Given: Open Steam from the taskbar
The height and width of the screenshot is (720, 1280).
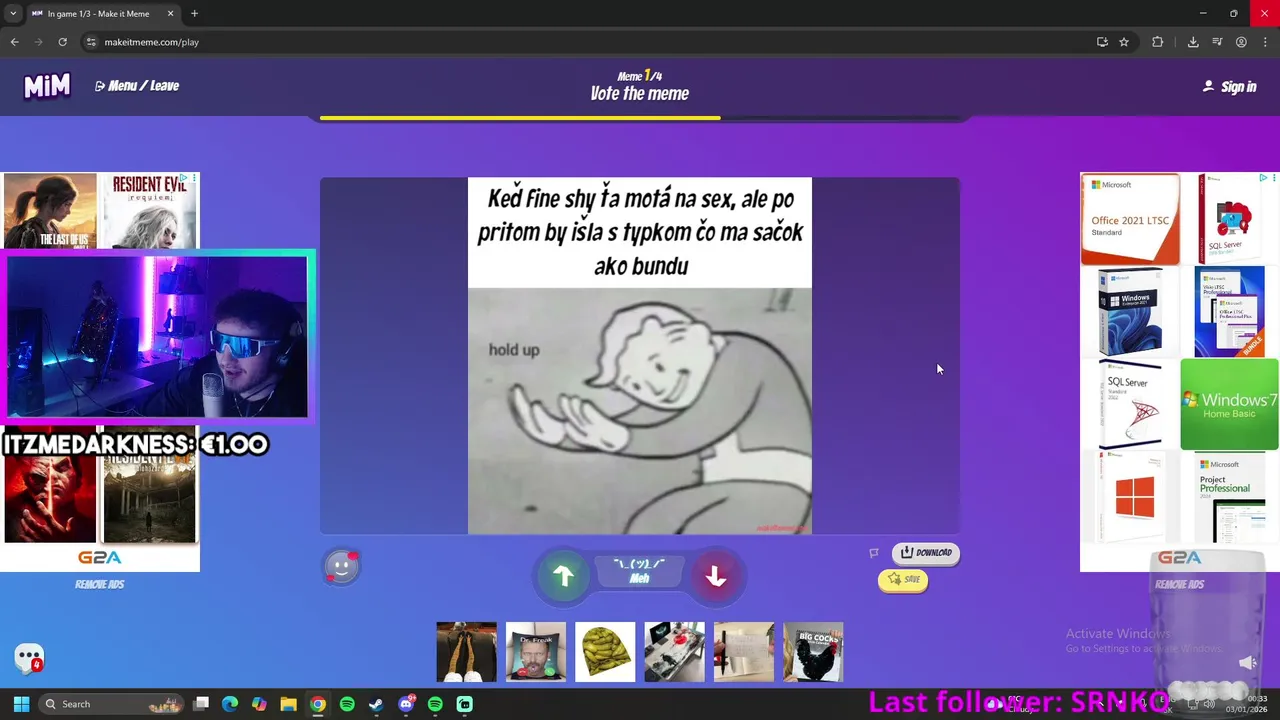Looking at the screenshot, I should 376,704.
